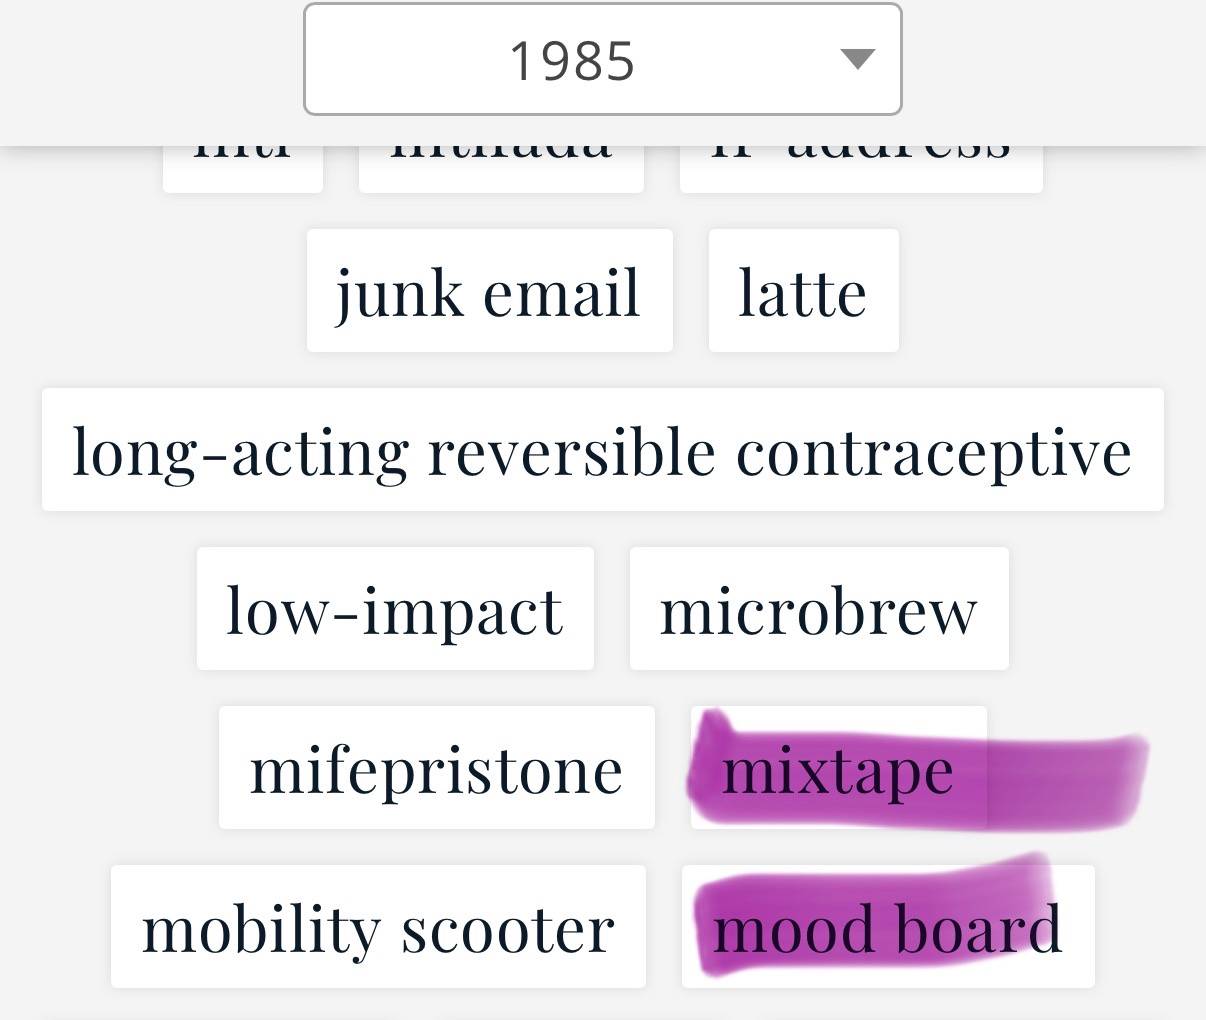Tap the "microbrew" word chip
Image resolution: width=1206 pixels, height=1020 pixels.
pos(819,609)
